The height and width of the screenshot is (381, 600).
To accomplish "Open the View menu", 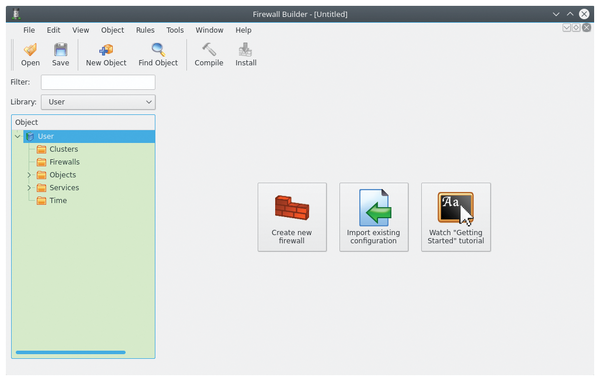I will (81, 30).
